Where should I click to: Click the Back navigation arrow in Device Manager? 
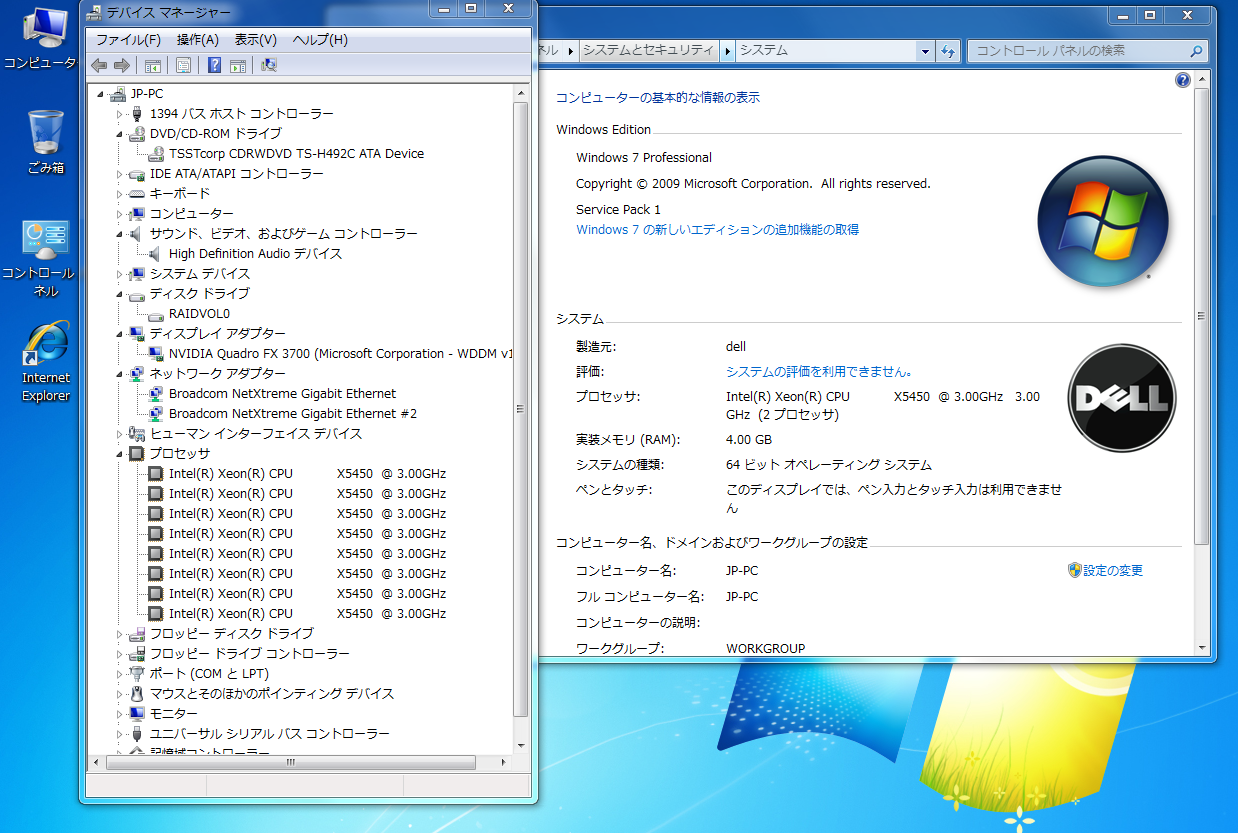tap(98, 65)
